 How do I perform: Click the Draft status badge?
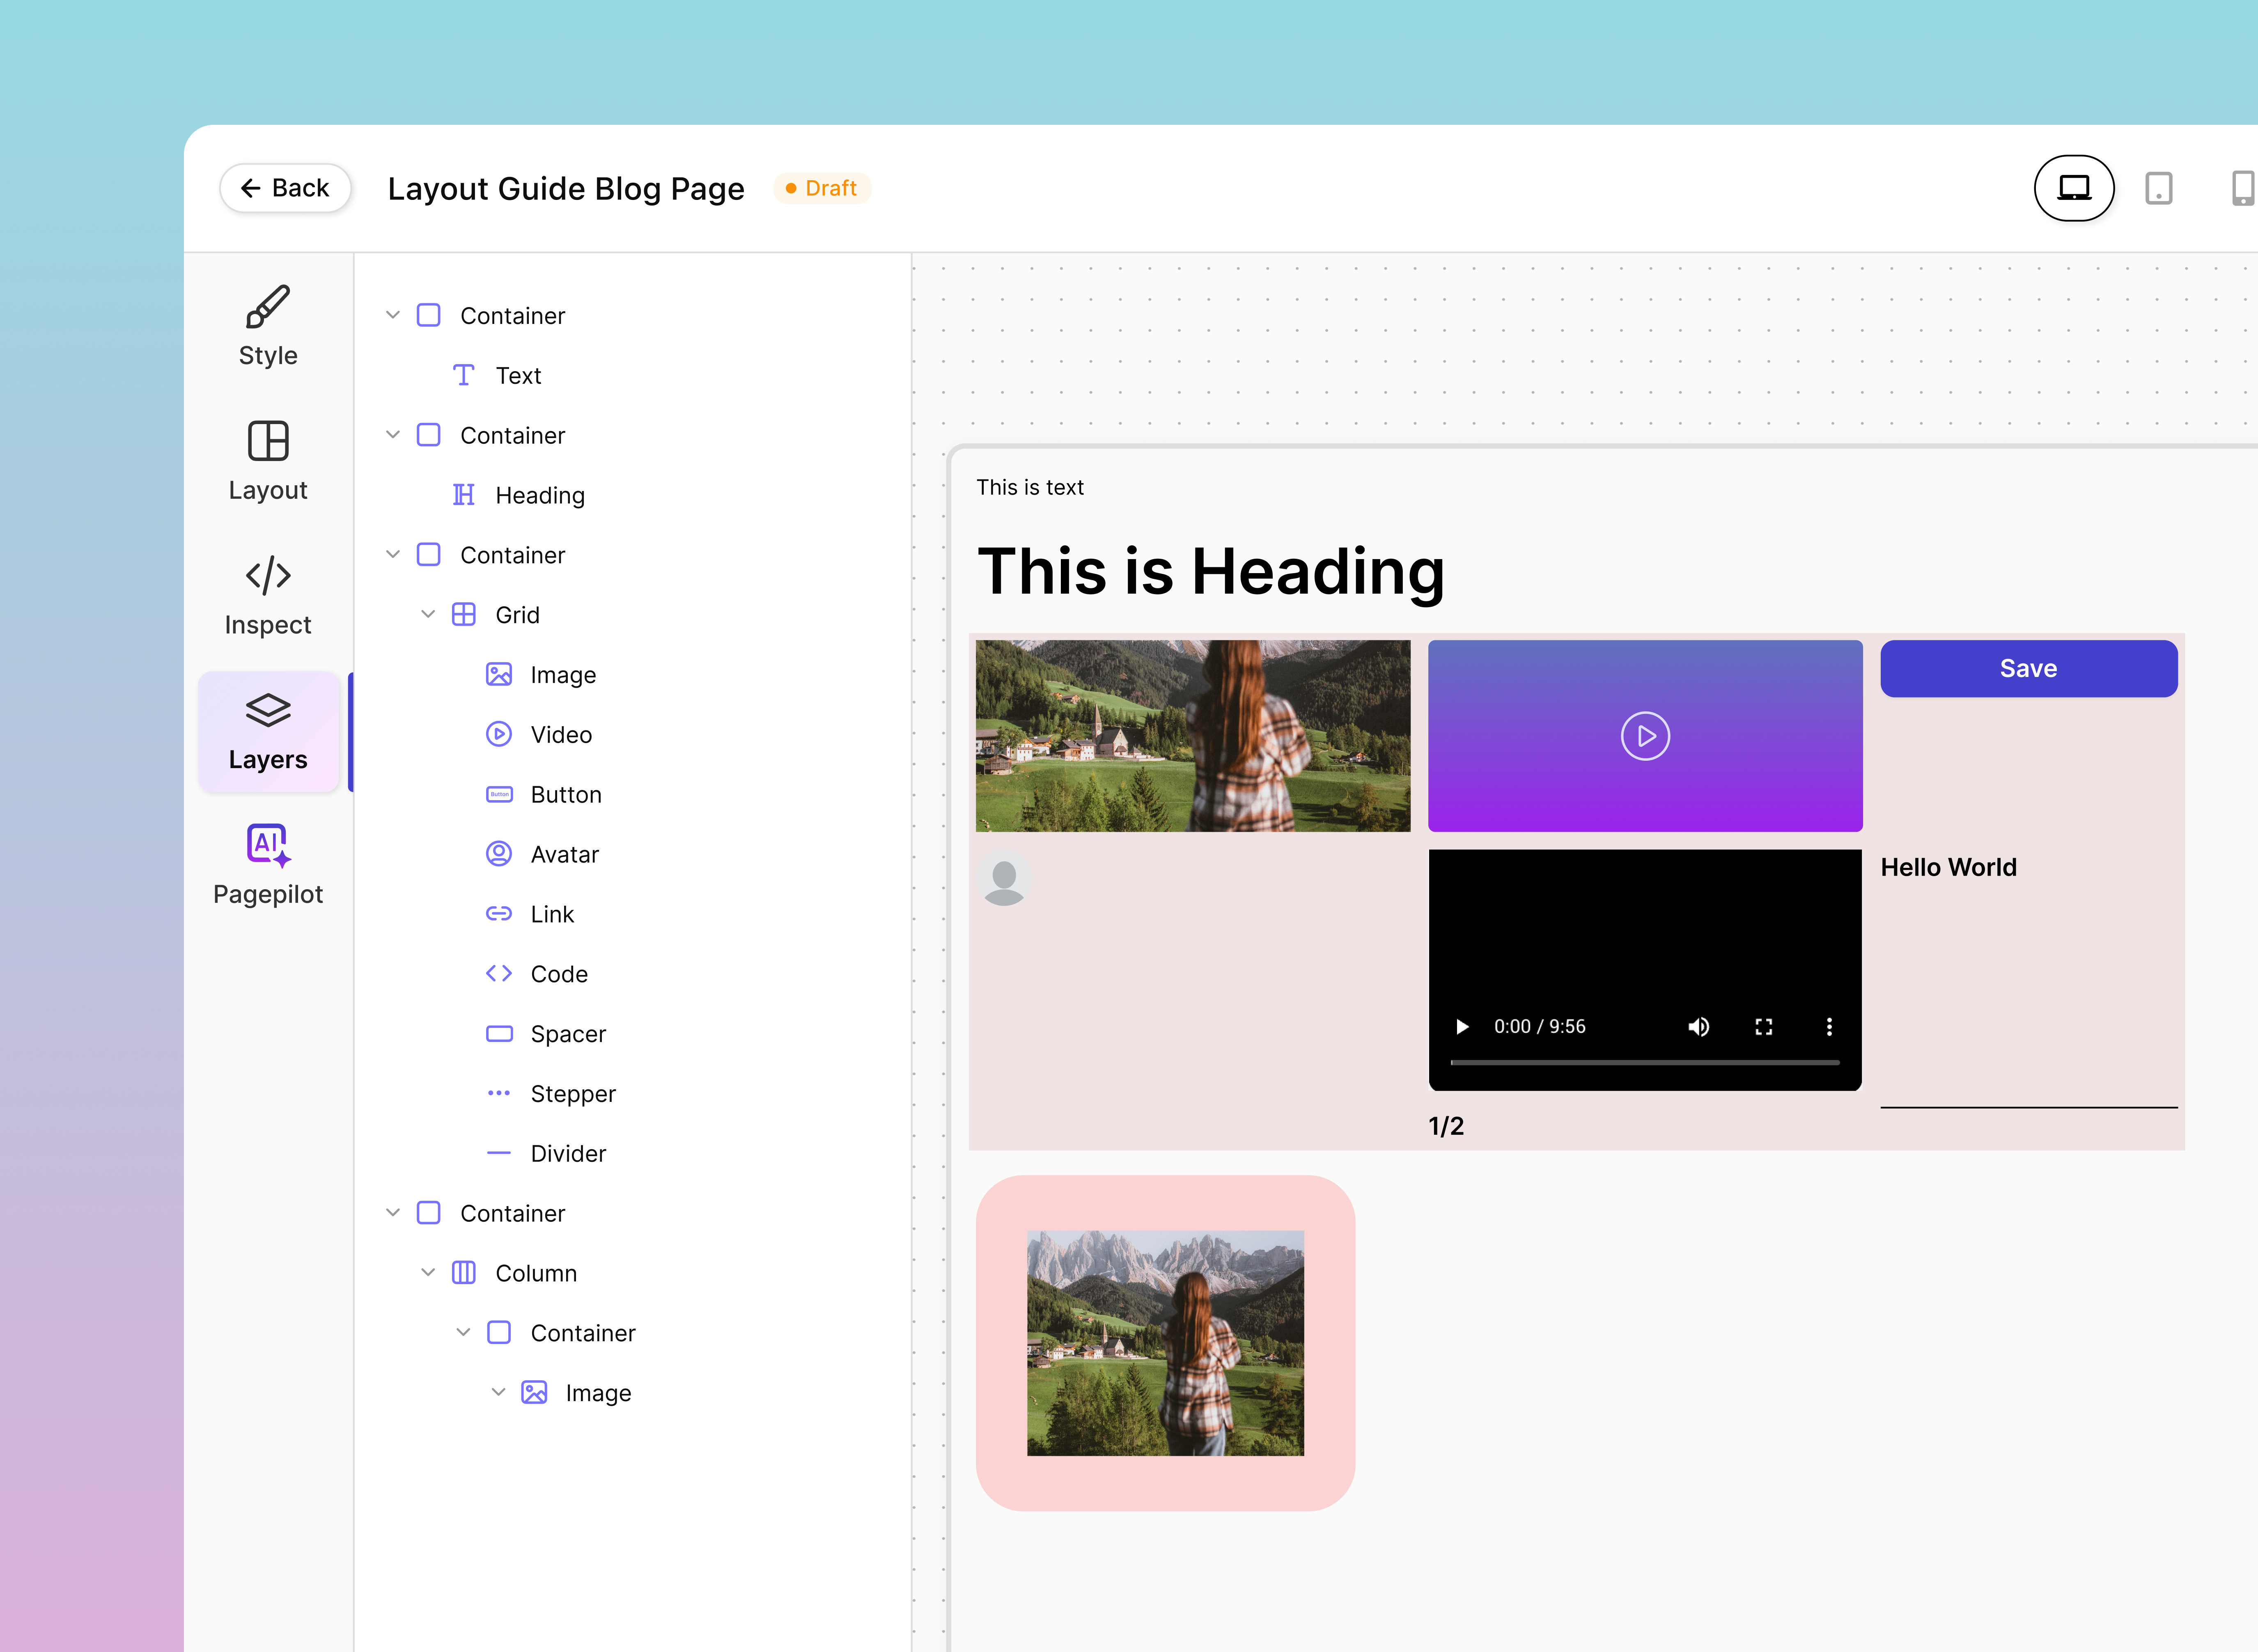[821, 188]
